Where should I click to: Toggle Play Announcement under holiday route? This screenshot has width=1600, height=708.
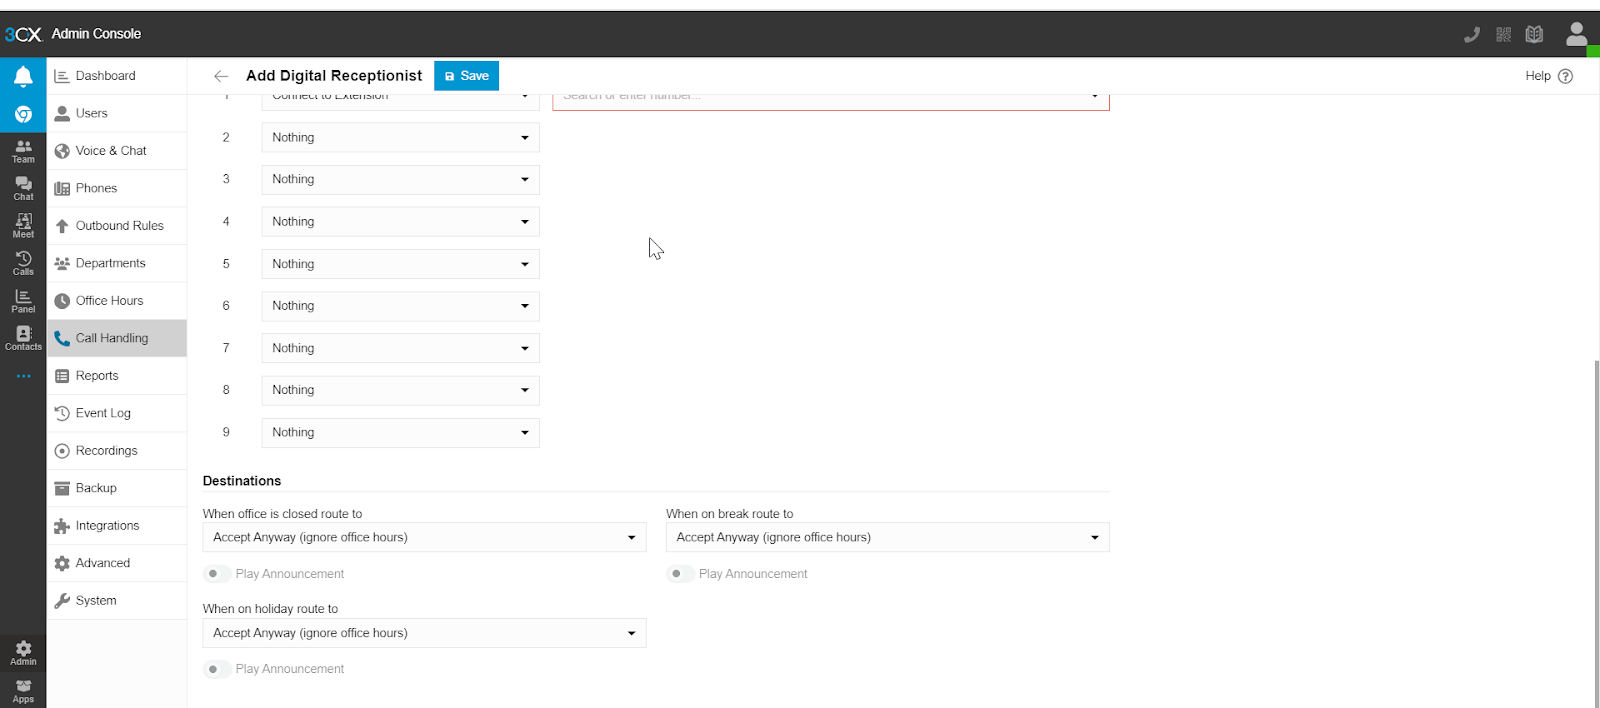(217, 669)
